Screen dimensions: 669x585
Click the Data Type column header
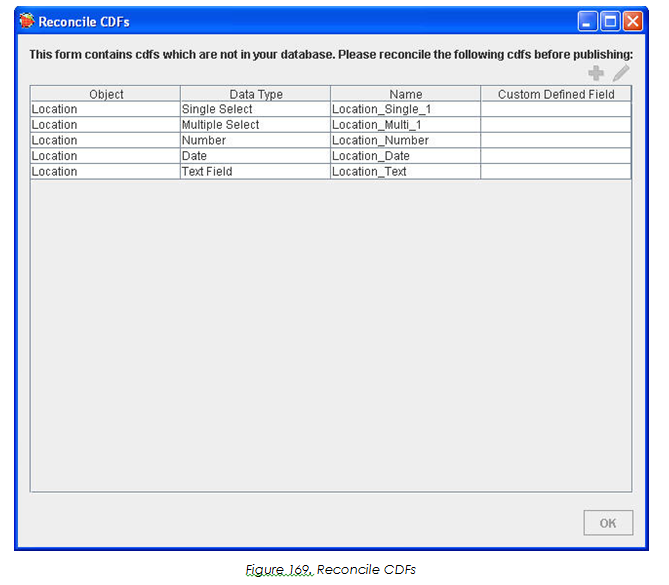tap(256, 94)
